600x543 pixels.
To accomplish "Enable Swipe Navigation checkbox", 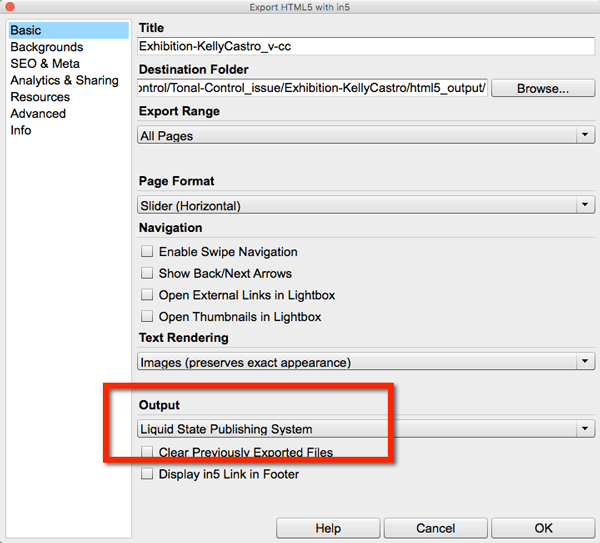I will pyautogui.click(x=147, y=251).
